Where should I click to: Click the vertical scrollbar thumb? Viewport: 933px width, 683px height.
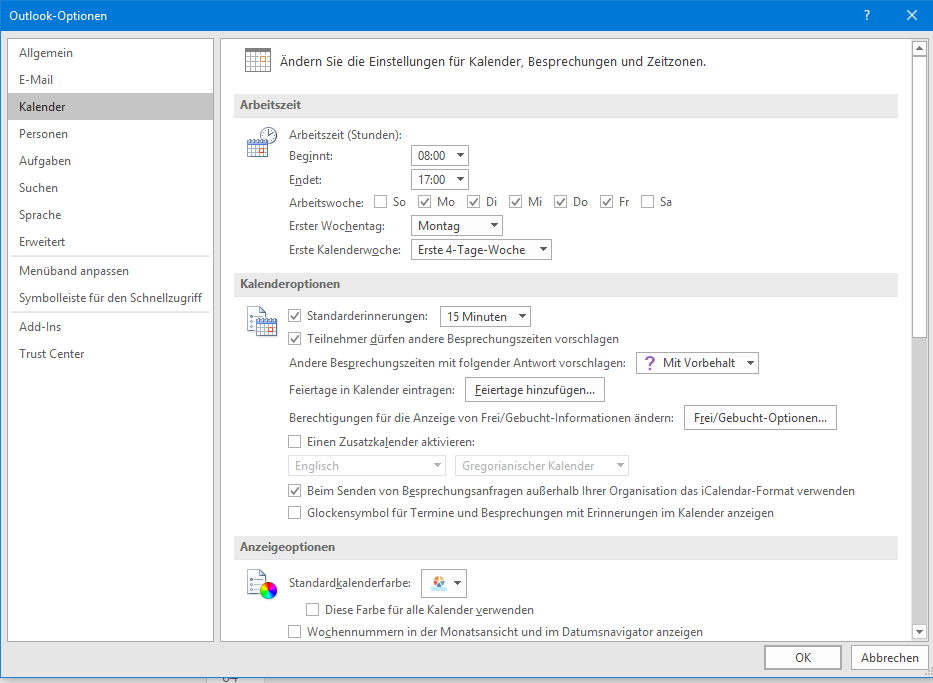point(919,198)
